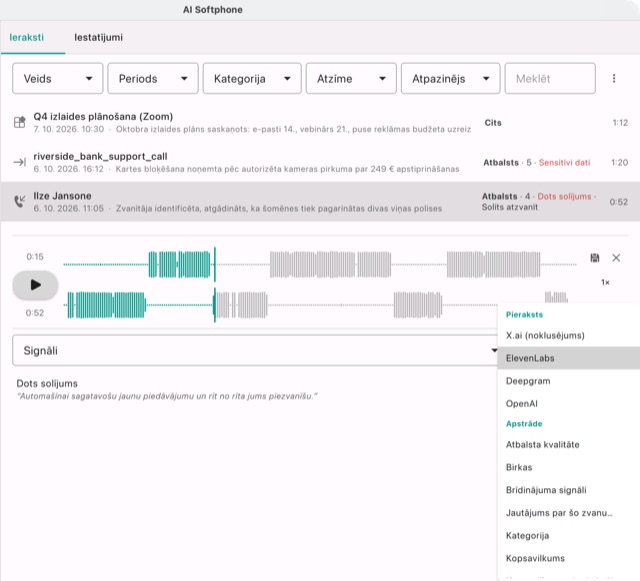Expand the Periods filter dropdown
Viewport: 640px width, 581px height.
coord(153,78)
